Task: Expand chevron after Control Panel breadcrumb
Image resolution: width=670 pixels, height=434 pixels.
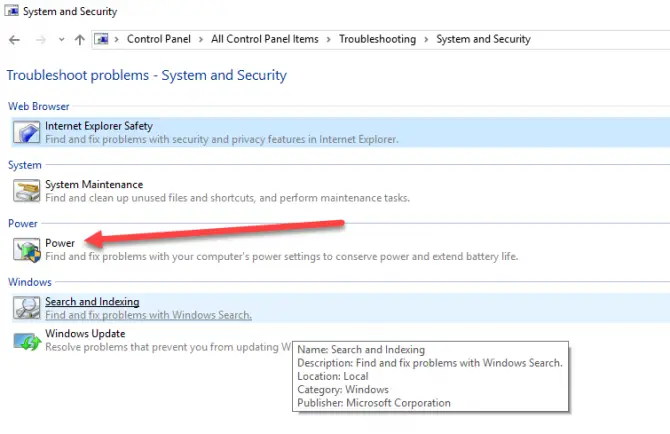Action: pos(200,40)
